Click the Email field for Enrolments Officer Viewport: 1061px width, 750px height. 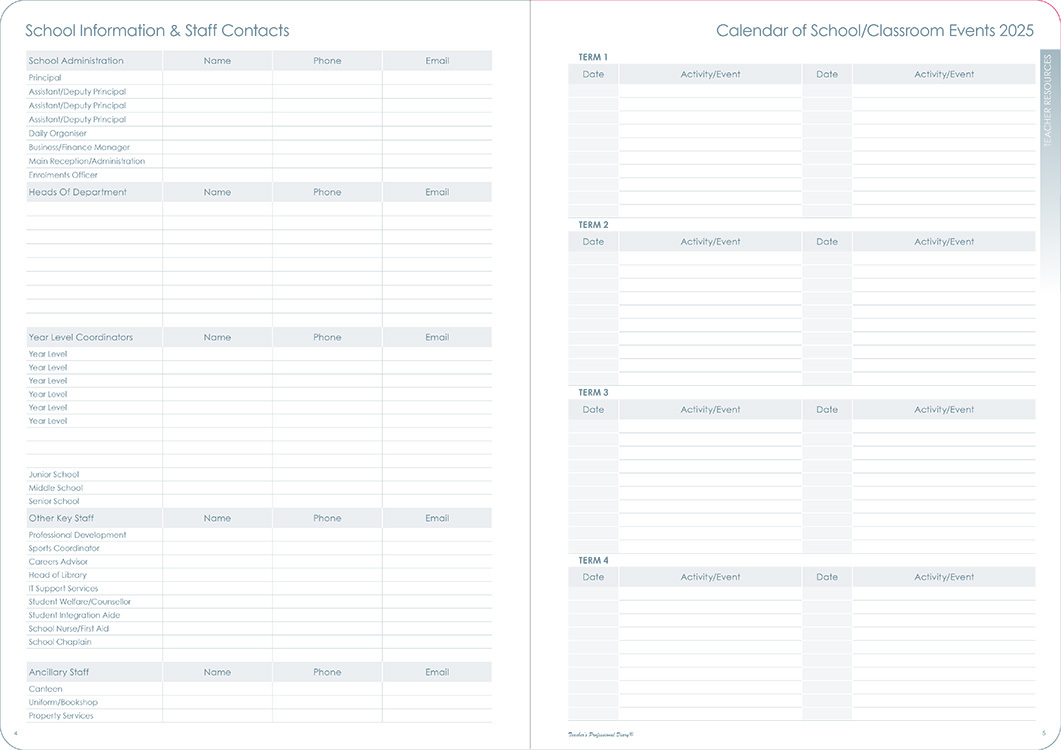pyautogui.click(x=437, y=175)
